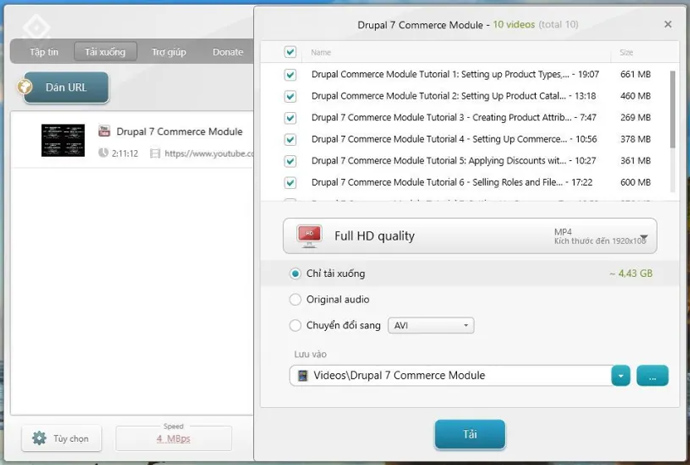The height and width of the screenshot is (465, 690).
Task: Click the Videos\Drupal 7 Commerce Module path field
Action: click(x=451, y=376)
